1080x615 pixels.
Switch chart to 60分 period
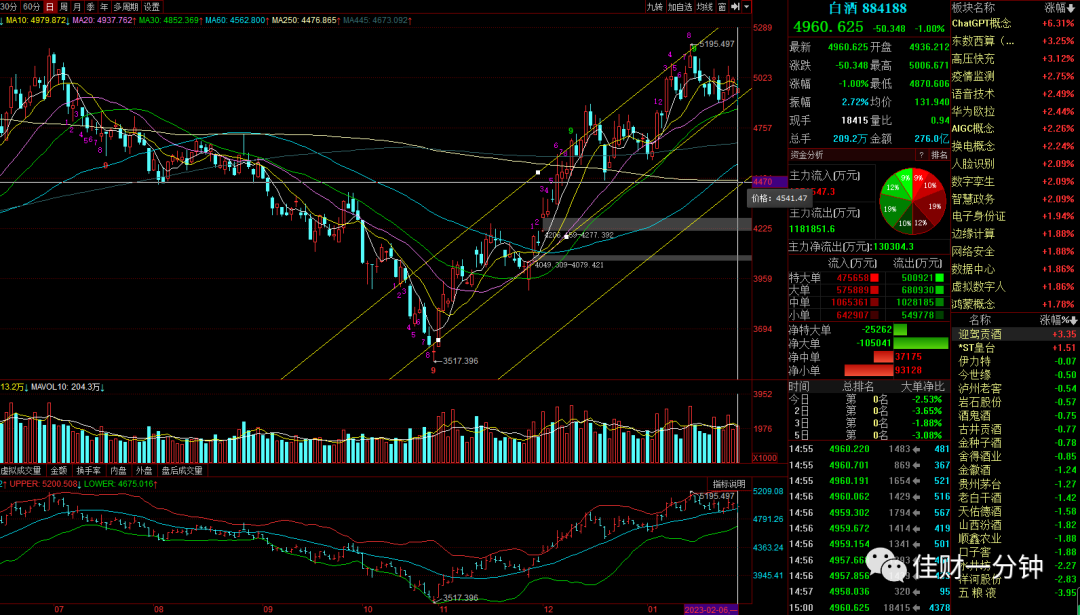[31, 7]
